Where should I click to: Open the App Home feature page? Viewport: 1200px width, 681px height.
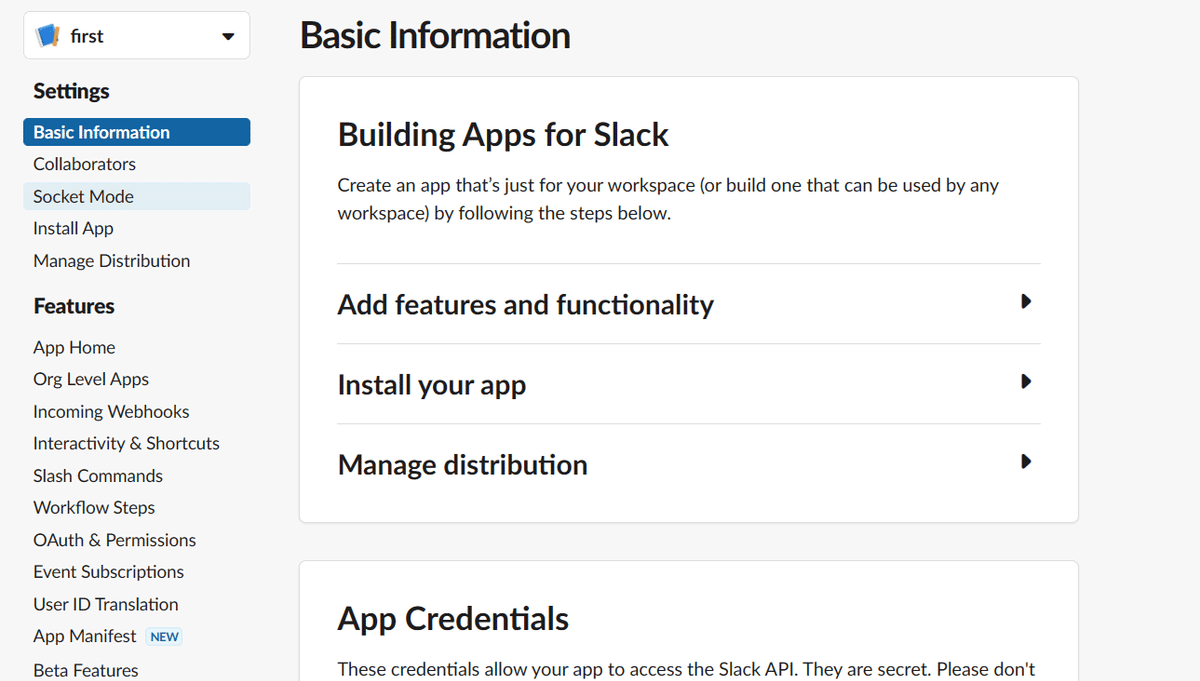(x=74, y=347)
